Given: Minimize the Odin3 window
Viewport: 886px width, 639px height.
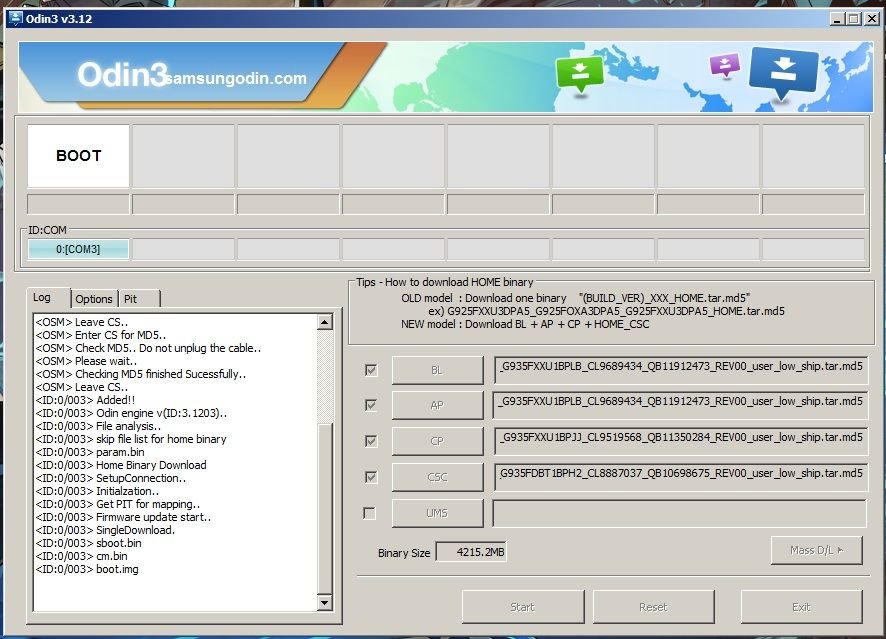Looking at the screenshot, I should pyautogui.click(x=837, y=19).
